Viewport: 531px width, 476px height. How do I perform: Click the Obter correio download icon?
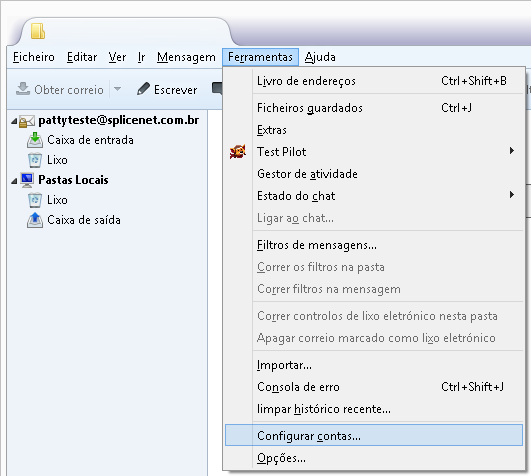pyautogui.click(x=23, y=89)
